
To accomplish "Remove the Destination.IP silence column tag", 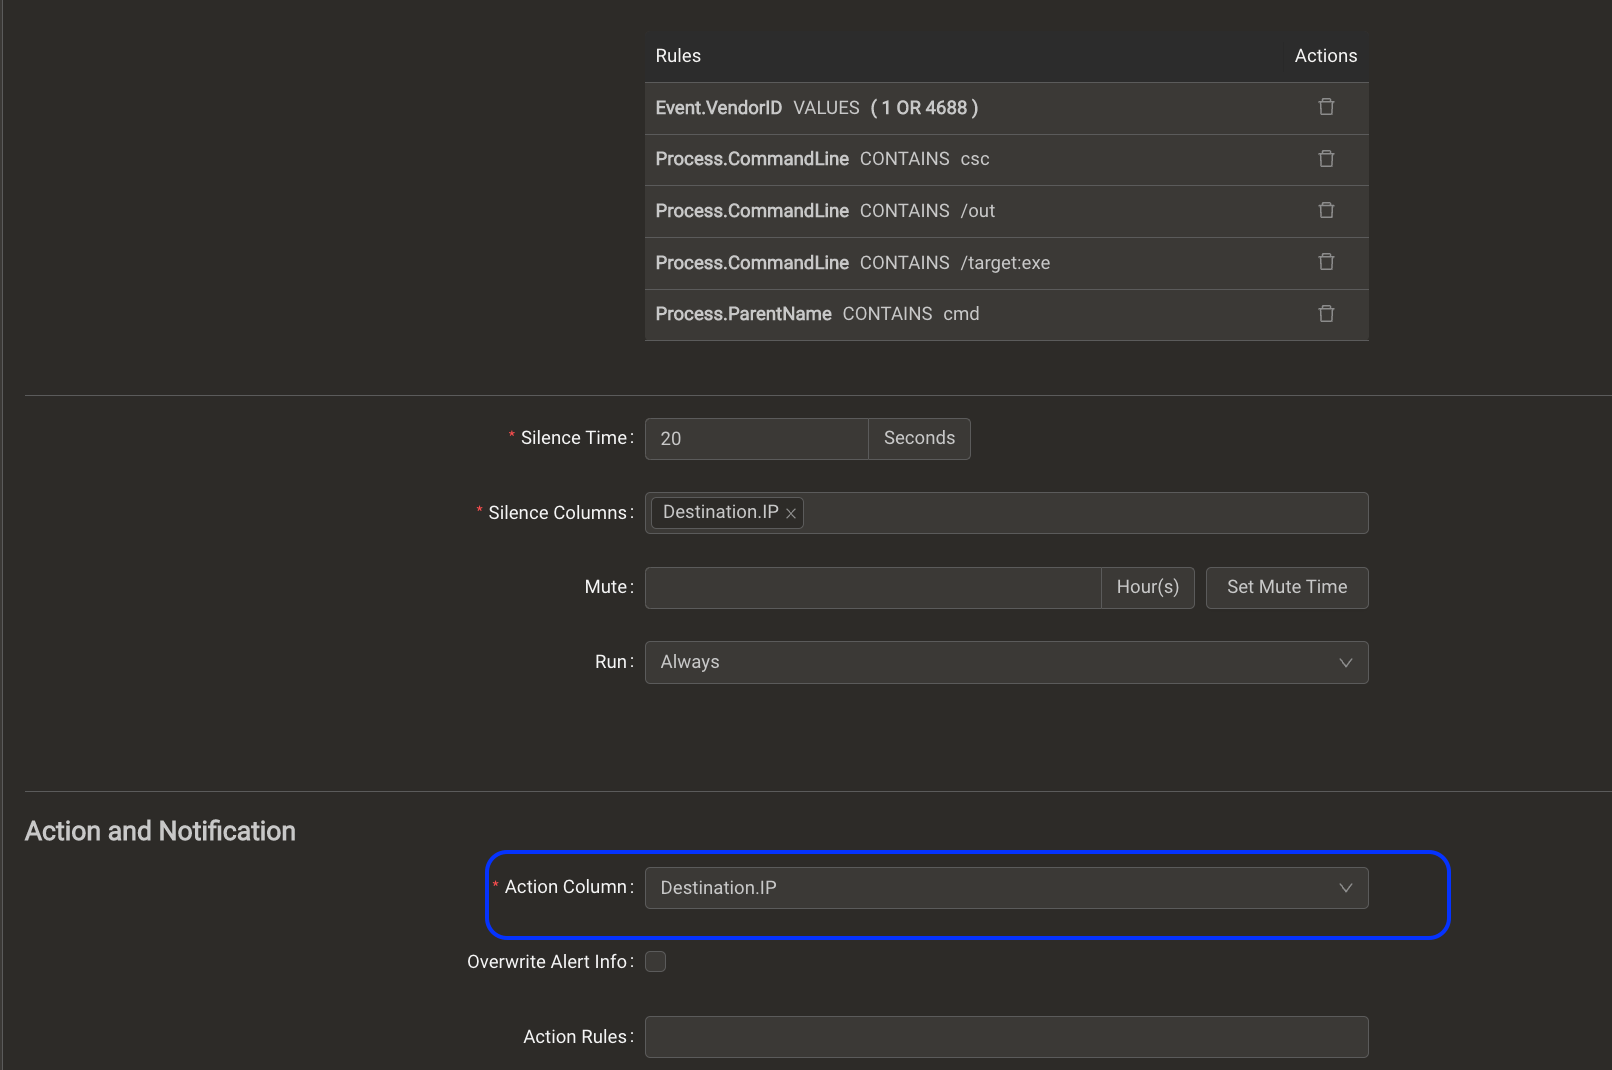I will 791,513.
